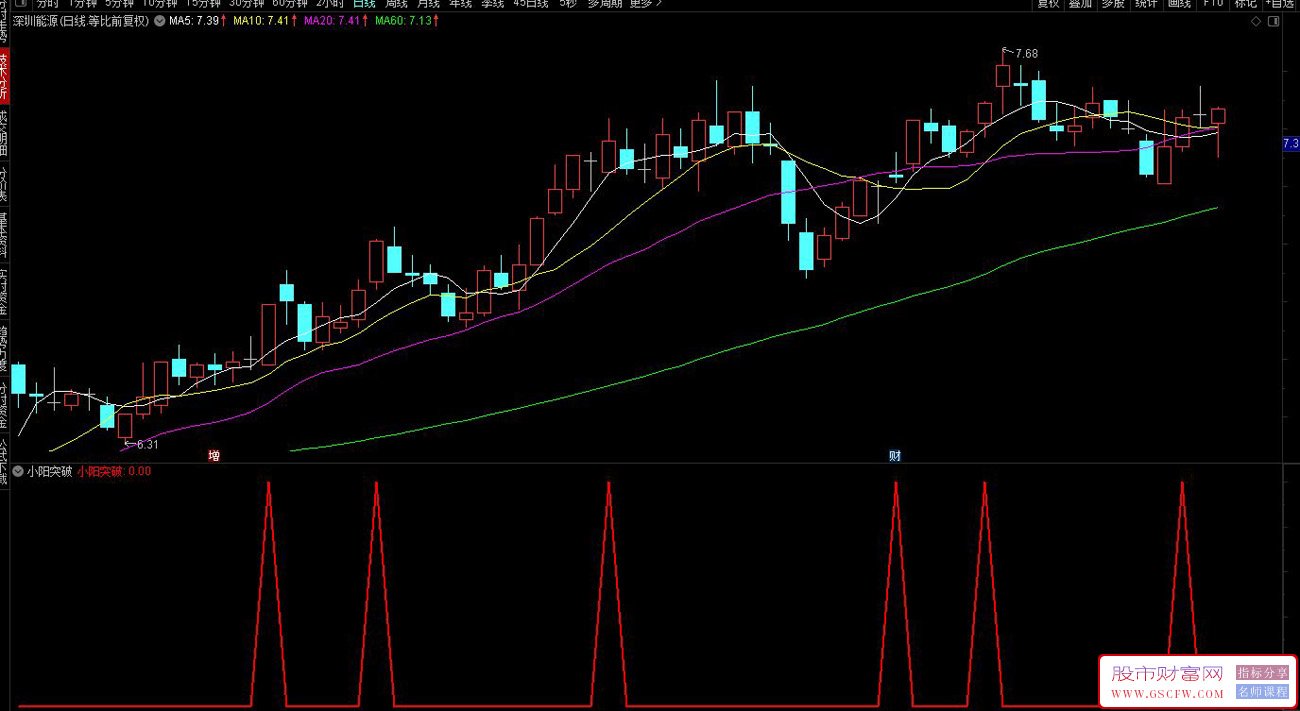Activate the 画线 drawing tools button
1300x711 pixels.
pos(1179,3)
